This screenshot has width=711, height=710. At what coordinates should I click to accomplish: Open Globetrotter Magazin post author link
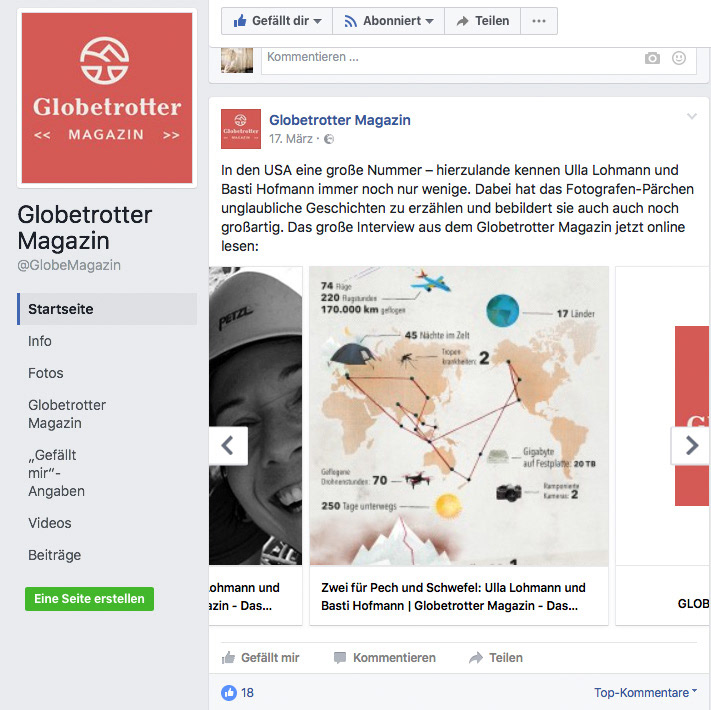(340, 120)
